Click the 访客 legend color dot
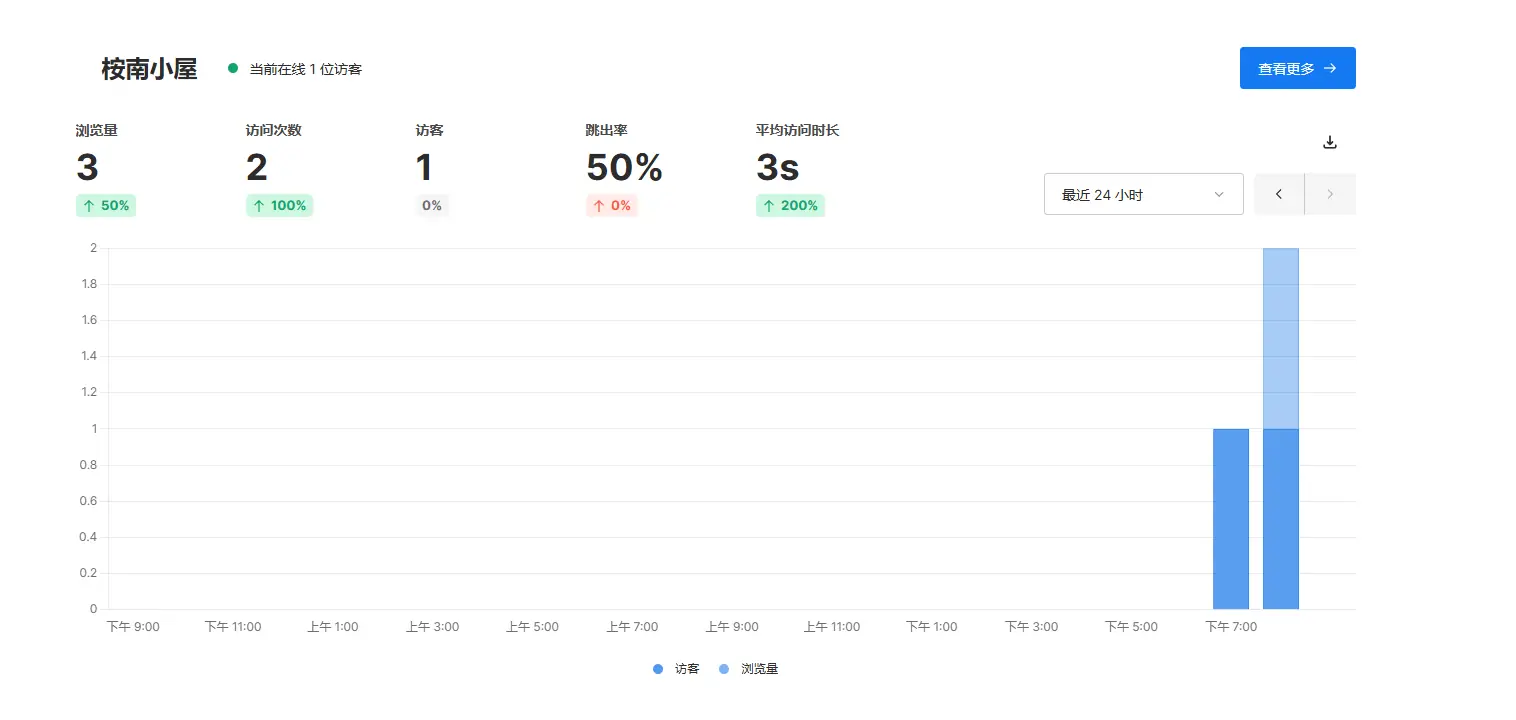Viewport: 1516px width, 720px height. coord(658,669)
